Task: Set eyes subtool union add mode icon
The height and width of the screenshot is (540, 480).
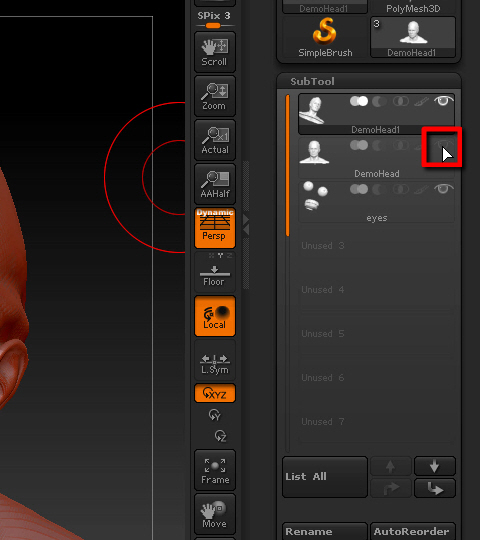Action: [x=359, y=189]
